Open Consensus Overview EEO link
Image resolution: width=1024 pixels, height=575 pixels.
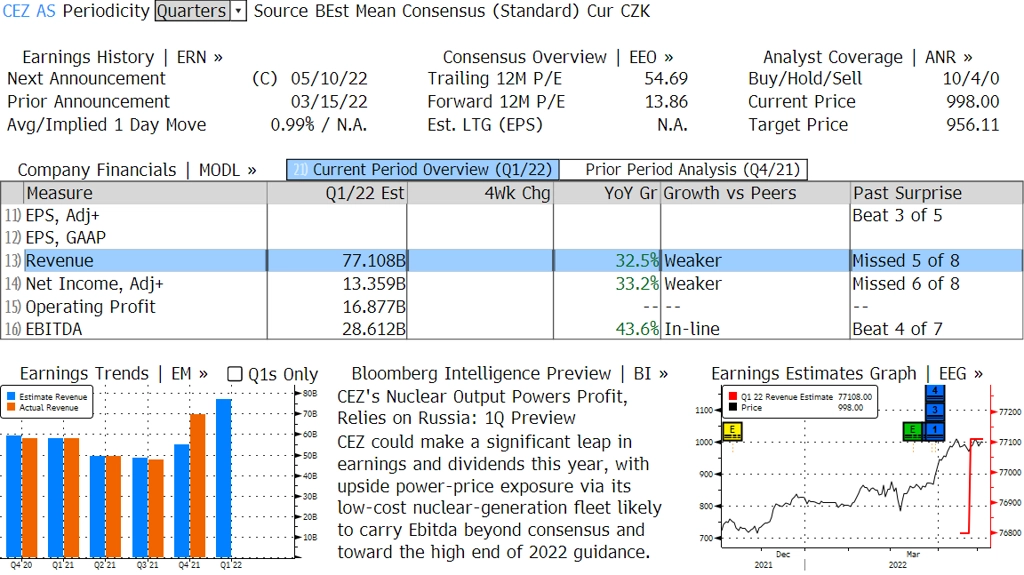point(558,58)
